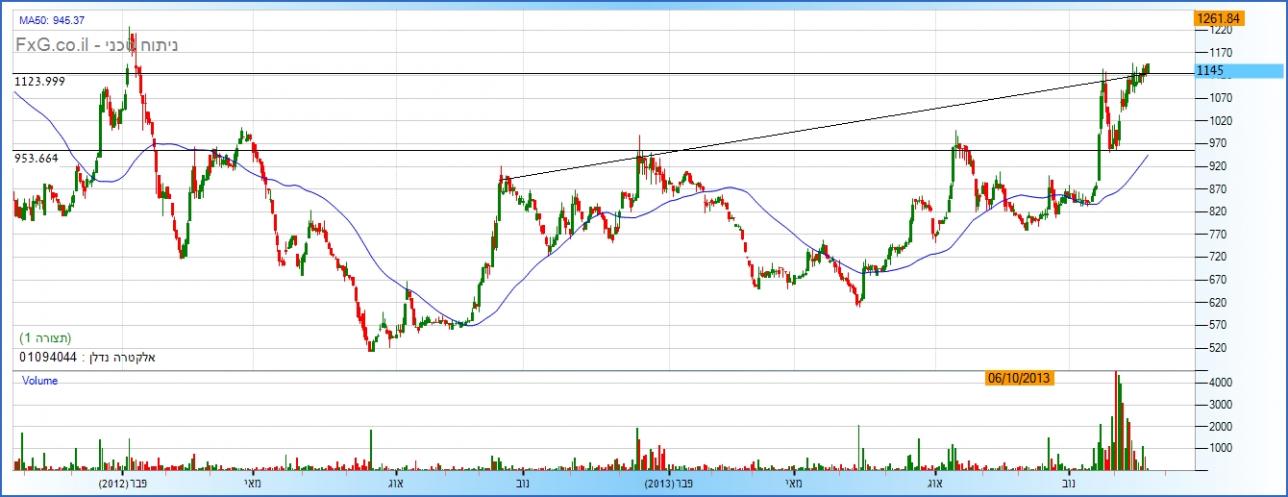Open the FxG.co.il watermark link
This screenshot has width=1288, height=497.
54,45
